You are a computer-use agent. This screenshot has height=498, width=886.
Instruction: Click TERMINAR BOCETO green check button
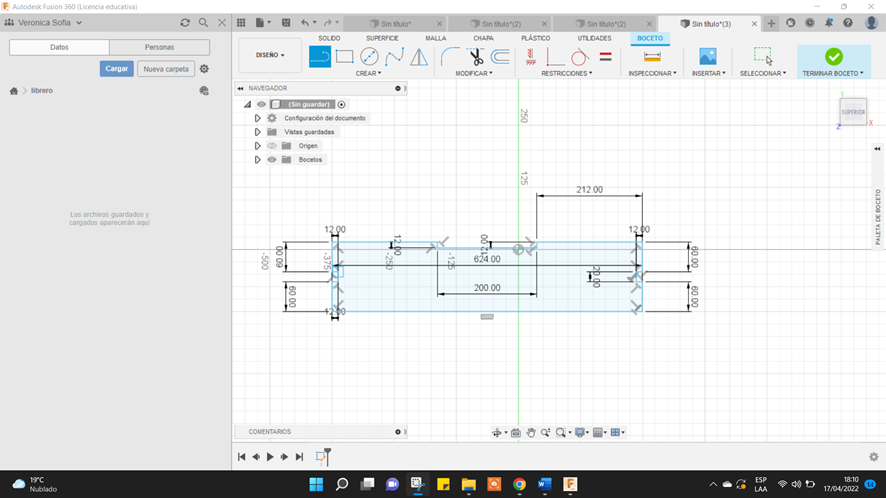click(833, 57)
